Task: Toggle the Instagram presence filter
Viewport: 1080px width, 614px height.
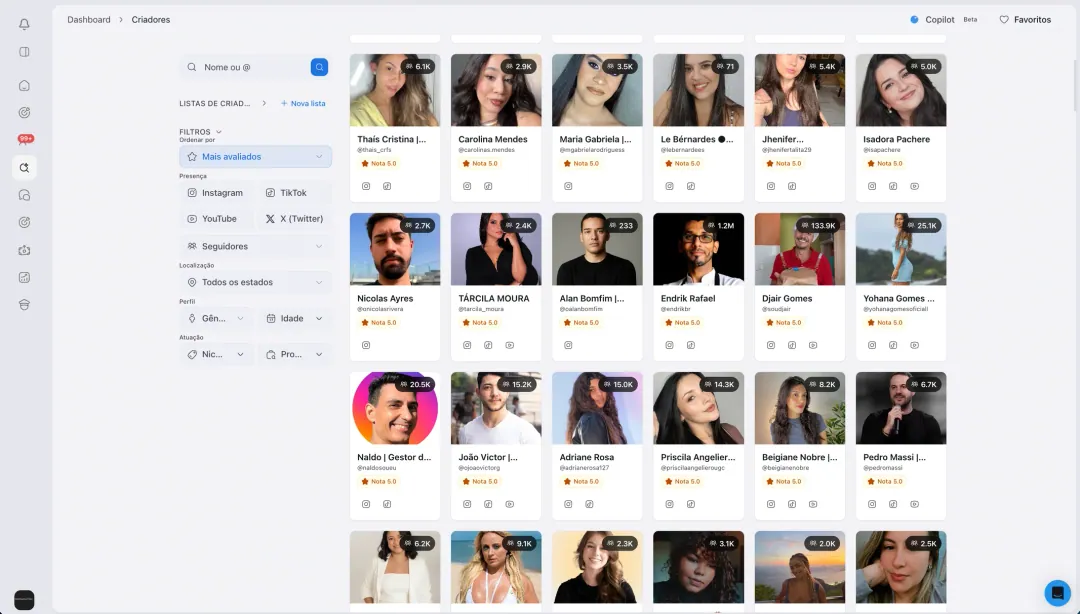Action: point(216,193)
